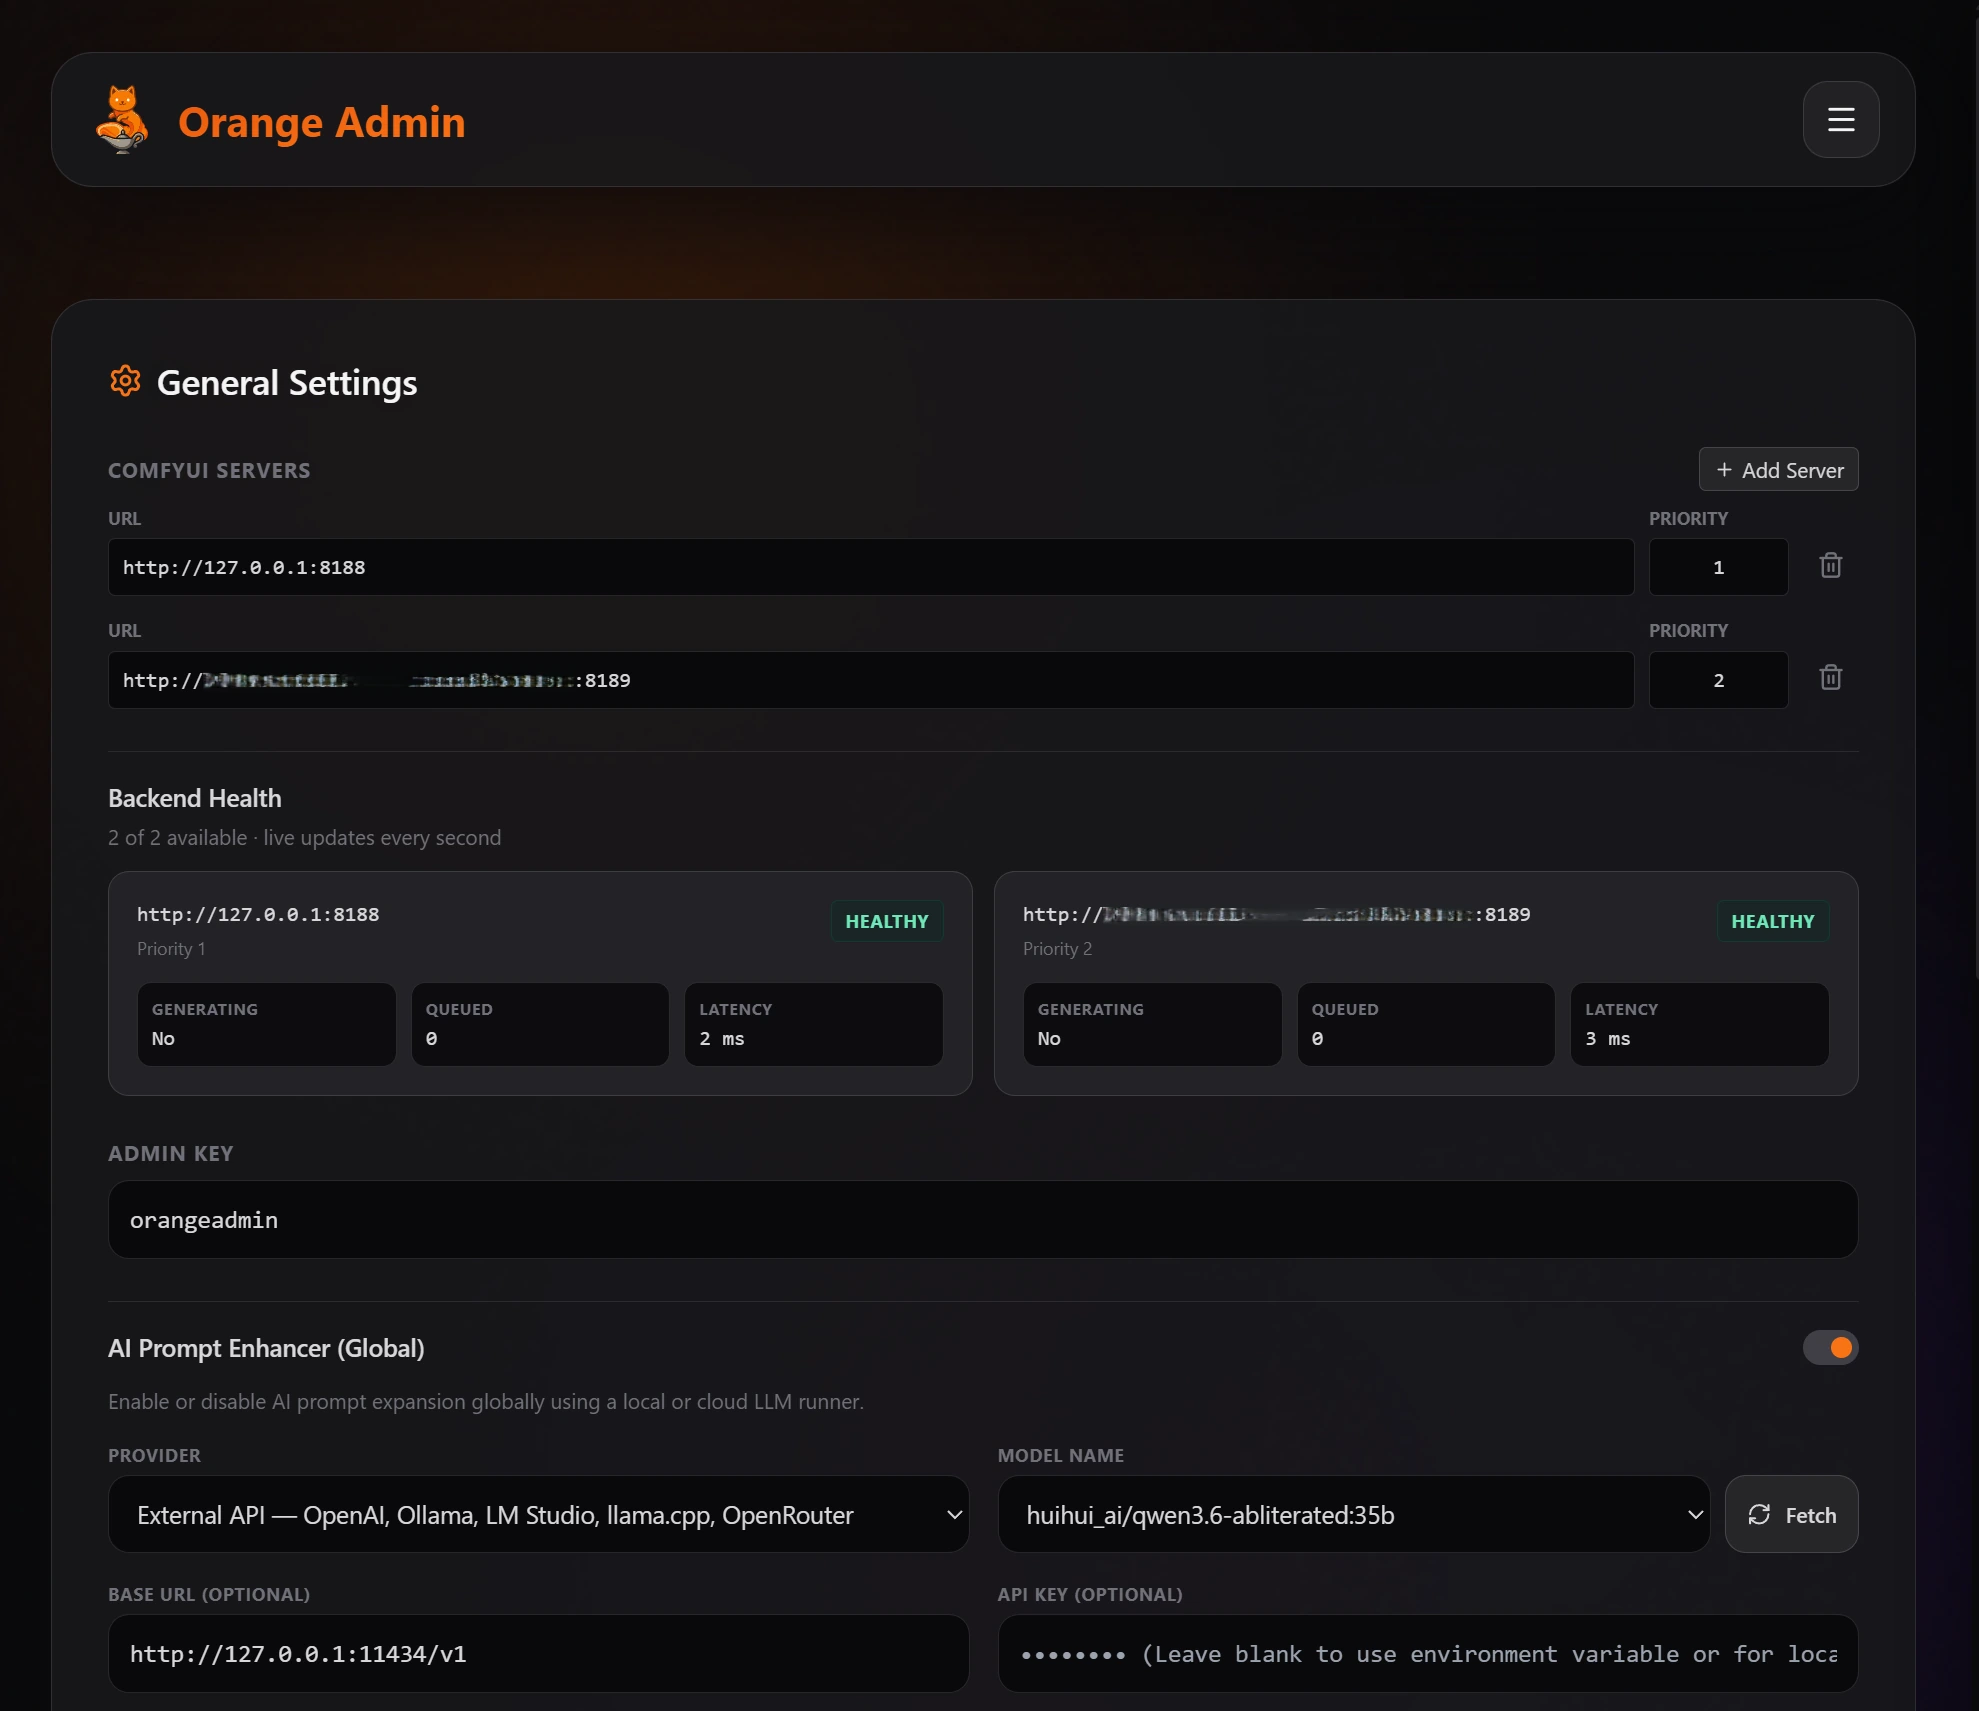The width and height of the screenshot is (1979, 1711).
Task: Focus the second URL field ending :8189
Action: pyautogui.click(x=871, y=680)
